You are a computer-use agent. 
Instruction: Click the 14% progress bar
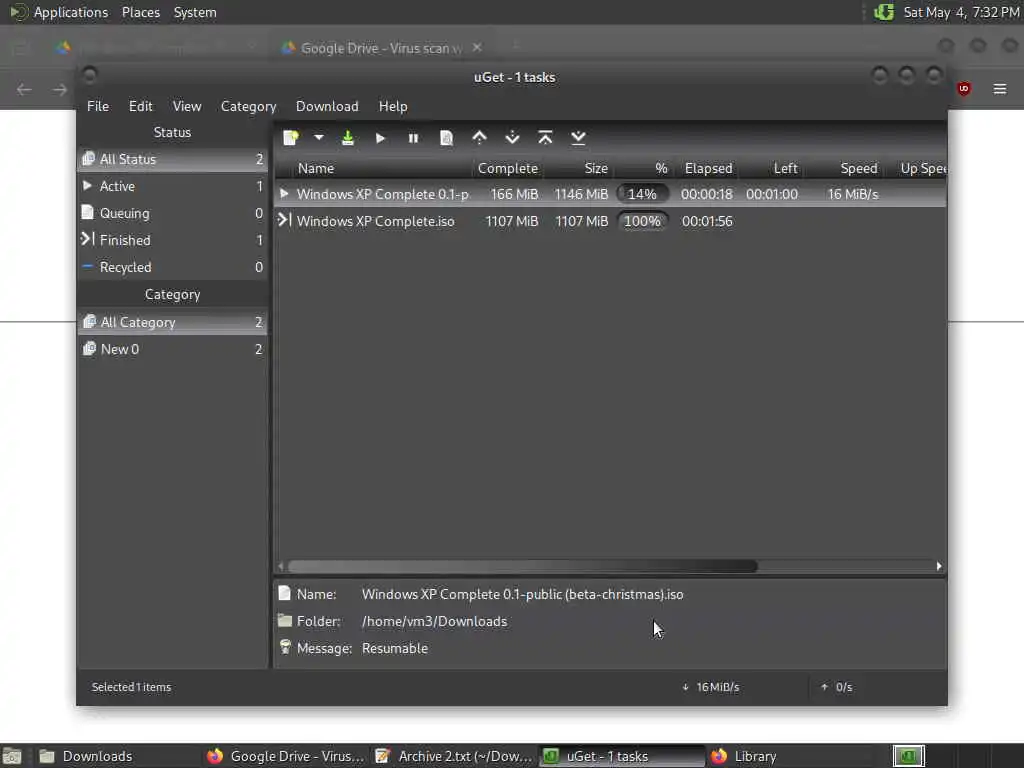(x=643, y=194)
